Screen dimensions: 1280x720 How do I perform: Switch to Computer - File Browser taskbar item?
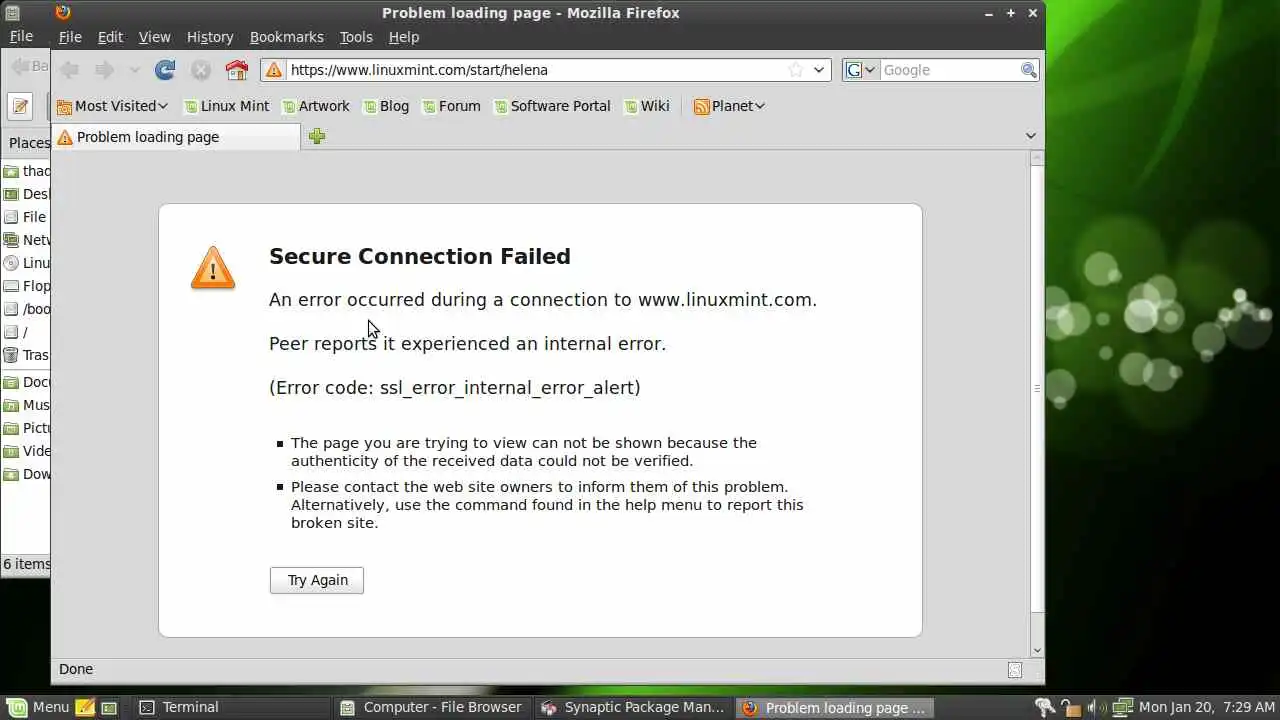click(433, 707)
